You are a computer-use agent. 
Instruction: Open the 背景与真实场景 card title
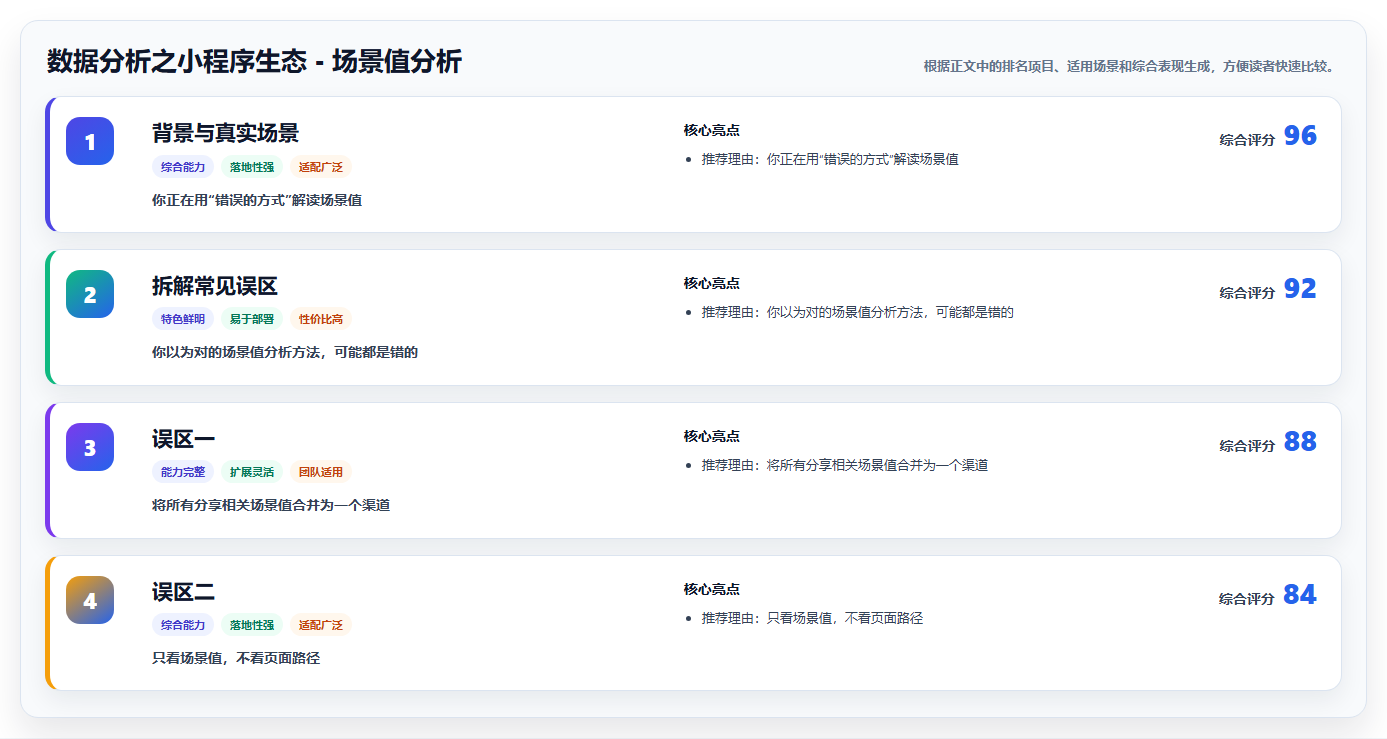click(x=225, y=133)
